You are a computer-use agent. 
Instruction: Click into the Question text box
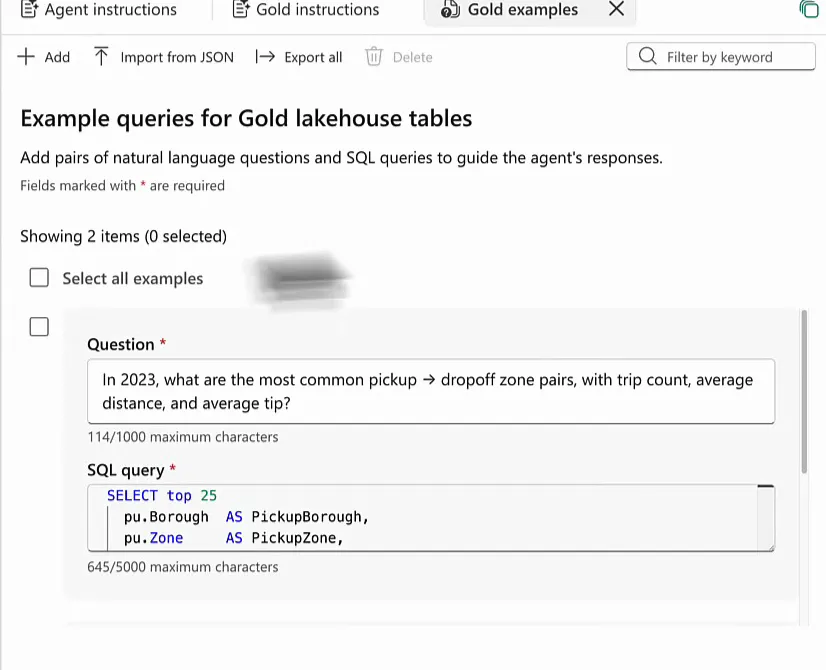431,391
